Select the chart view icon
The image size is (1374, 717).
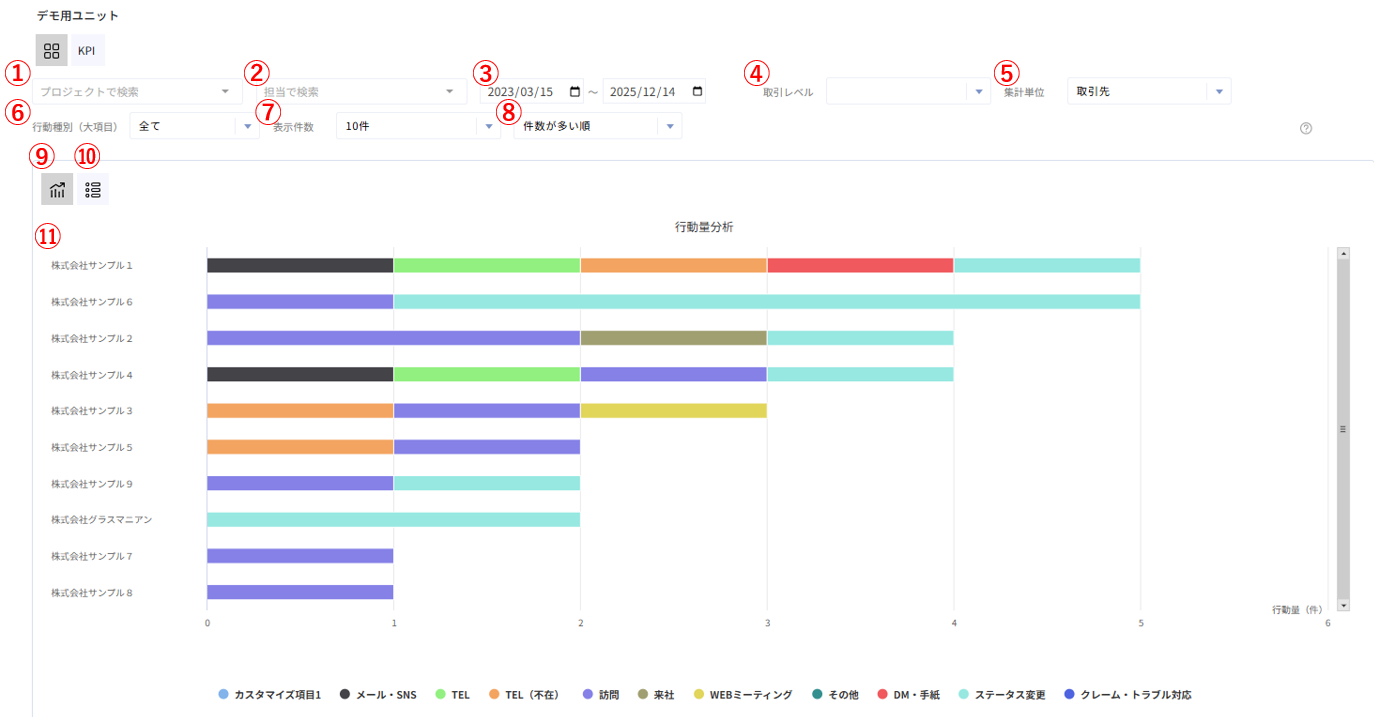tap(57, 189)
